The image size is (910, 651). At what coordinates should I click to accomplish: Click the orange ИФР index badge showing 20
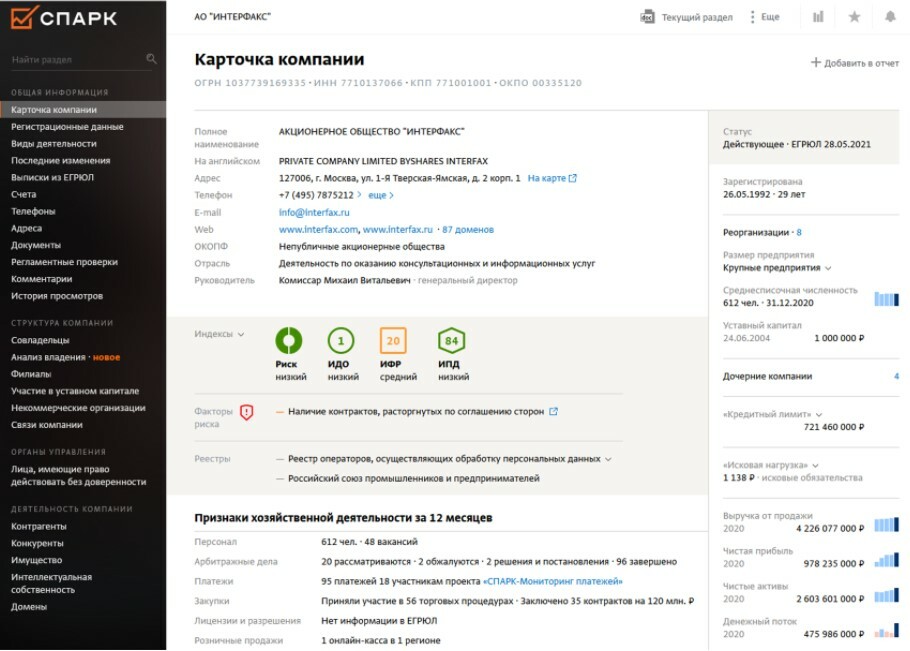click(x=393, y=341)
